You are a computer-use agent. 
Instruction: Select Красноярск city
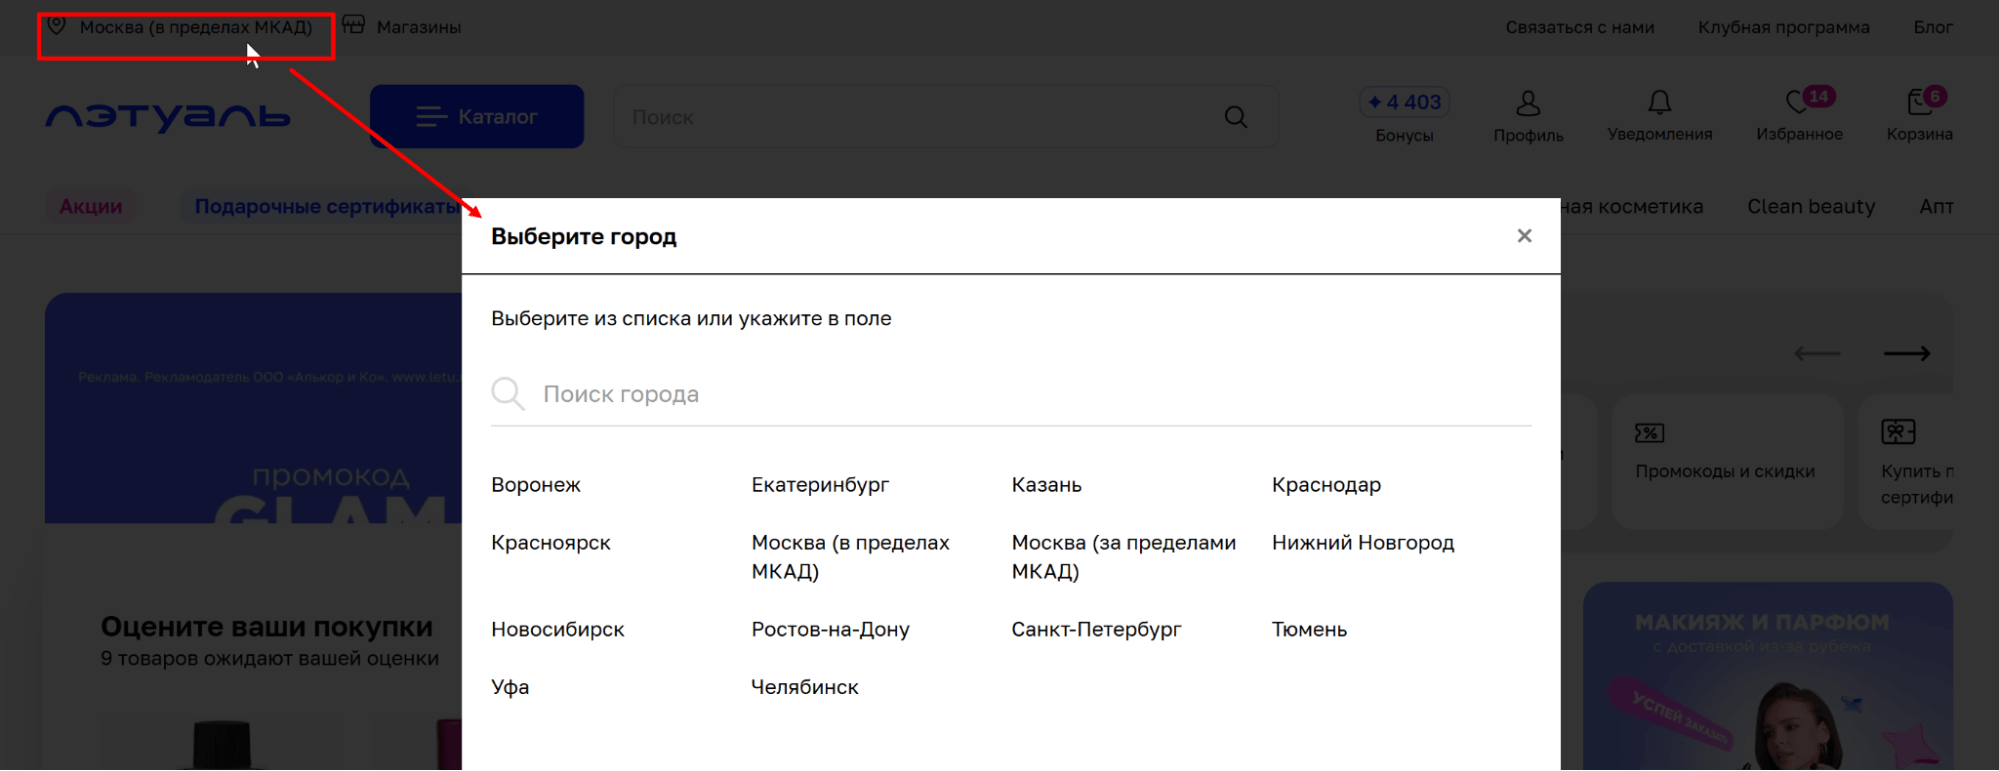pos(551,543)
